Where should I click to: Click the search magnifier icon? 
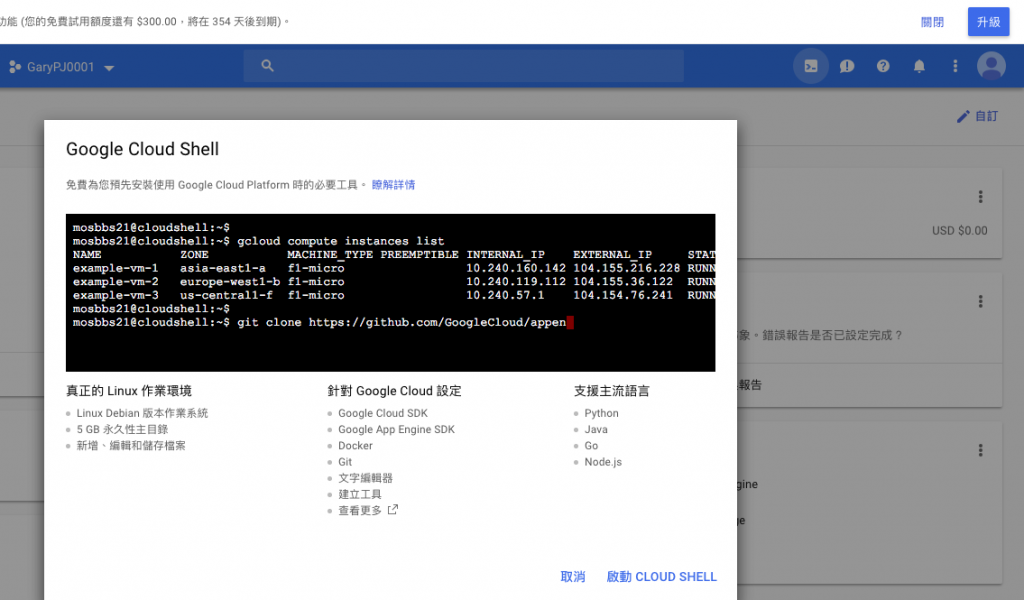click(267, 65)
